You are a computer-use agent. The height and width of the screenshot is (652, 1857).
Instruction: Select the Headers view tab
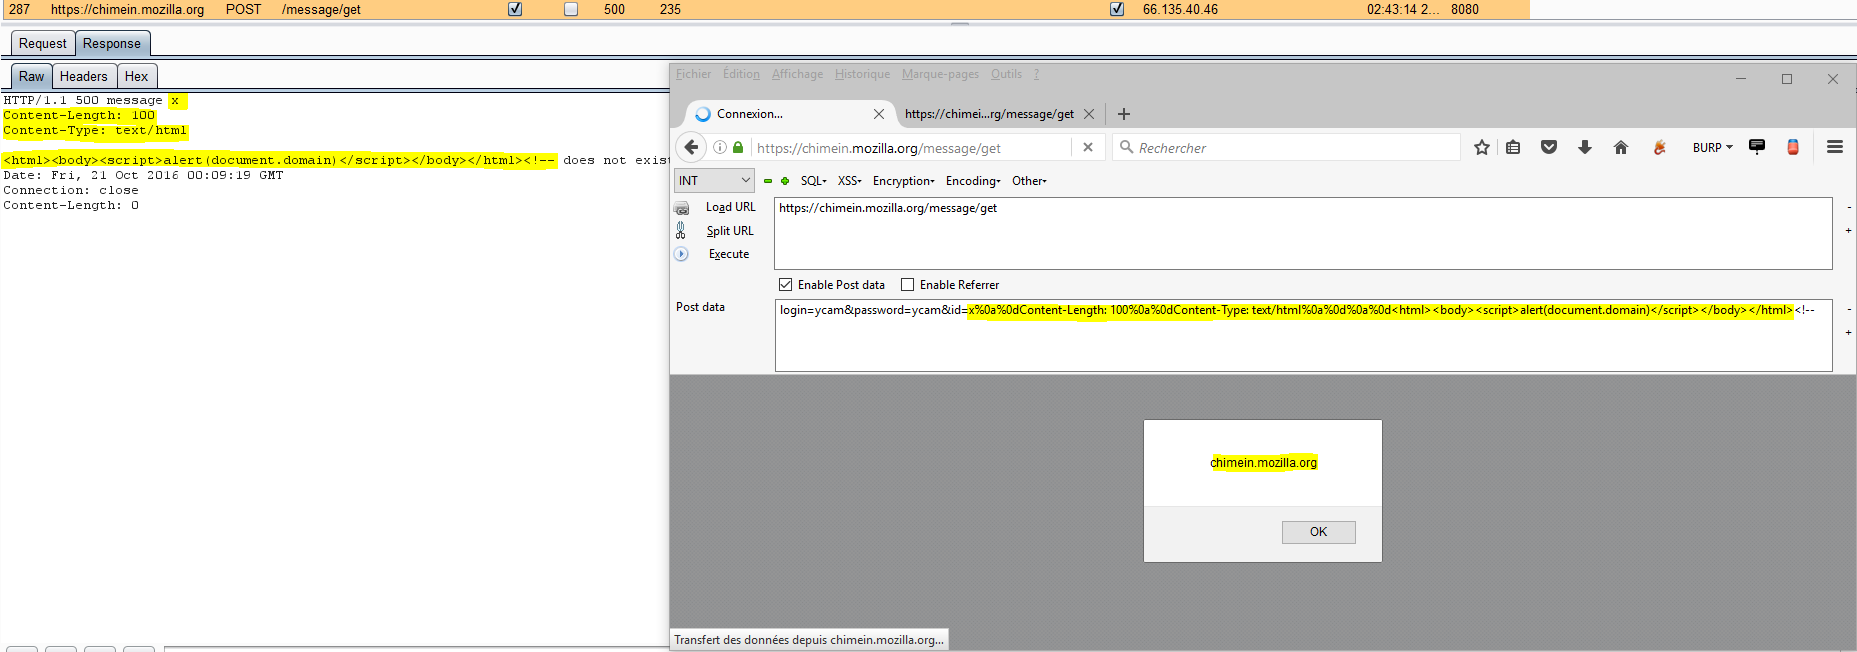[x=84, y=76]
